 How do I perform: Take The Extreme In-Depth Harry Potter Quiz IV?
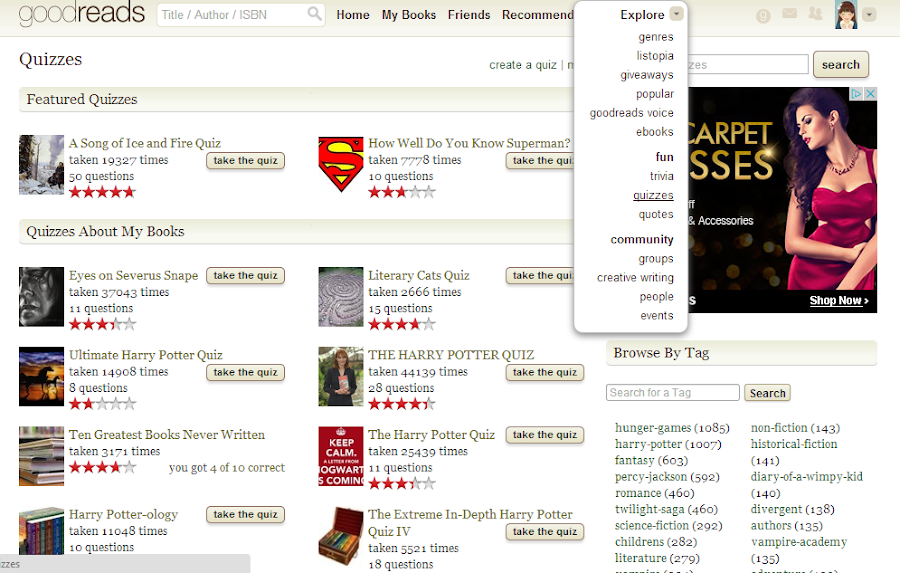(x=545, y=532)
